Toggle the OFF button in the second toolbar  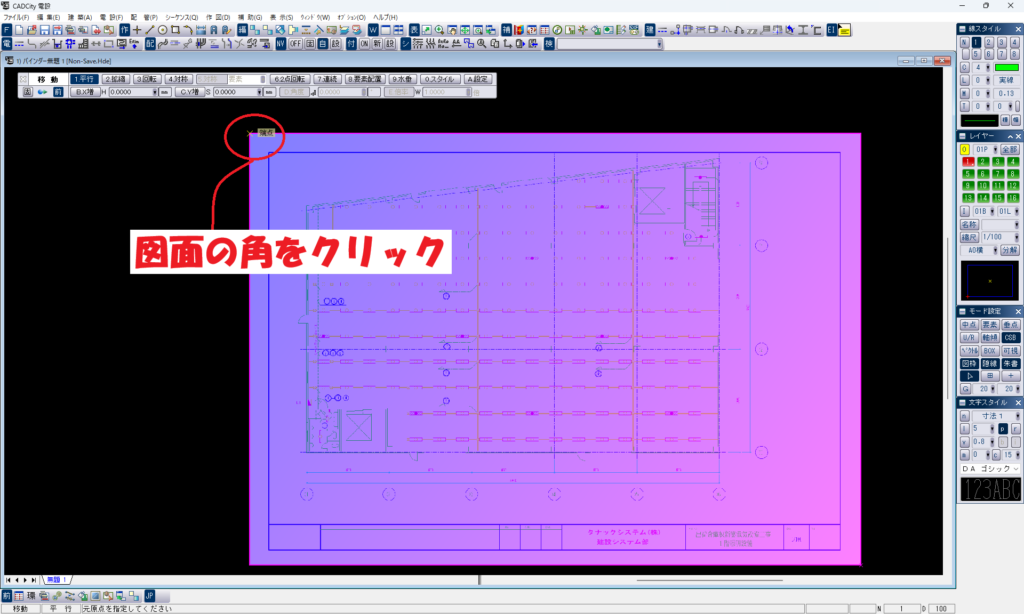click(x=295, y=44)
